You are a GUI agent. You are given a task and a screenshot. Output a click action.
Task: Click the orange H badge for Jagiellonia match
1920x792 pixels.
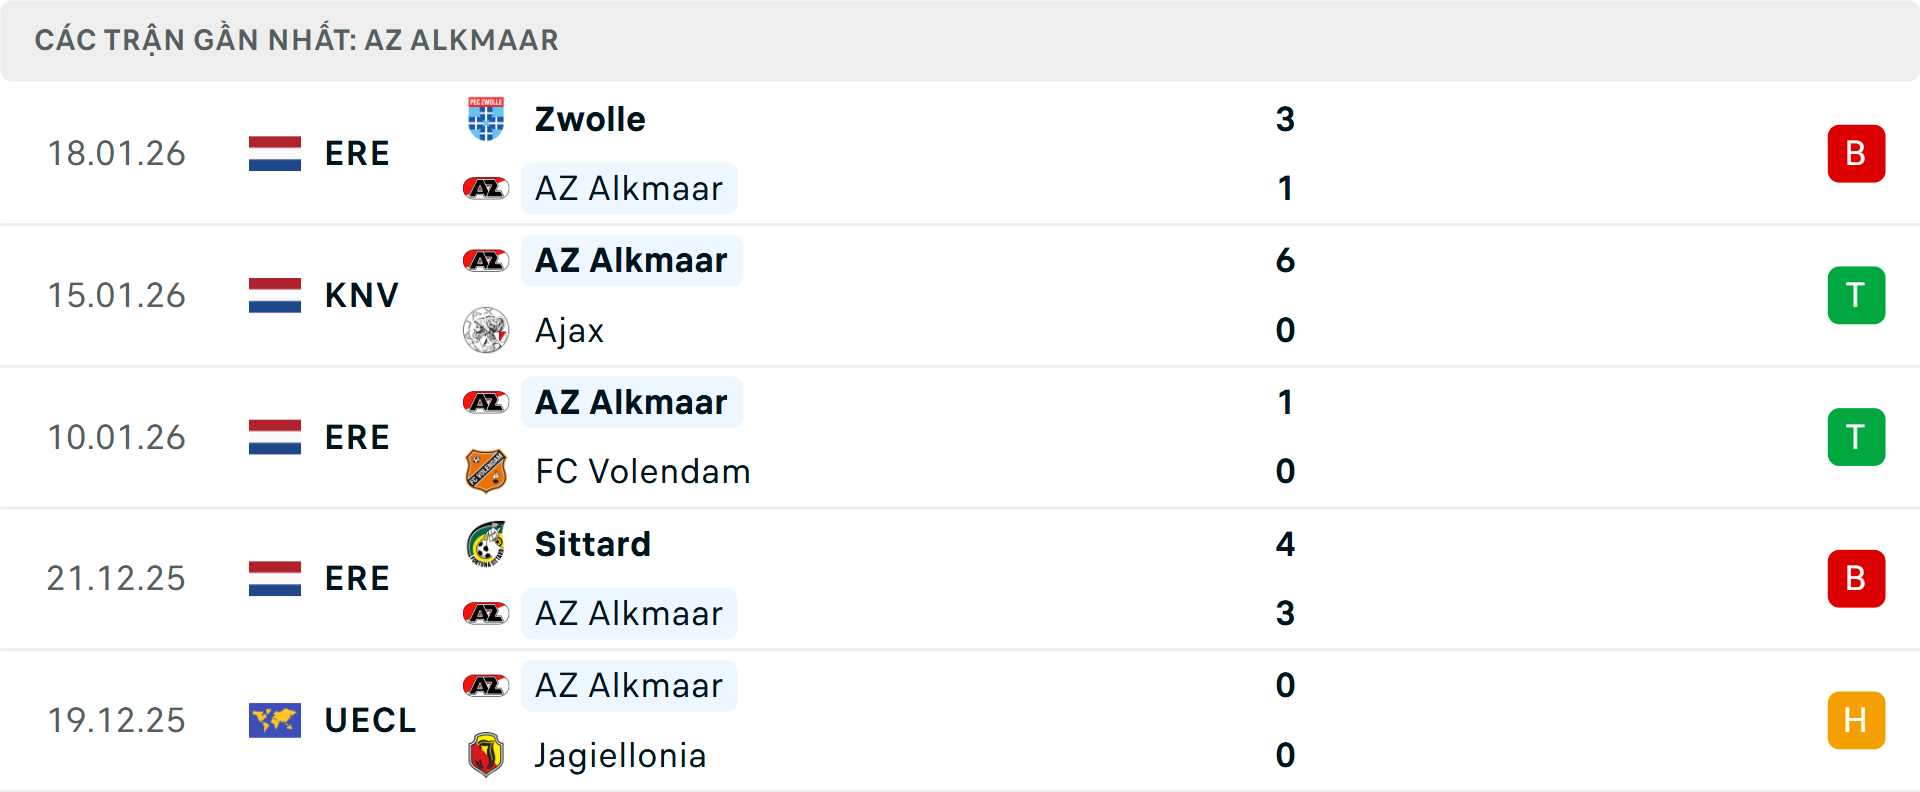click(1856, 720)
